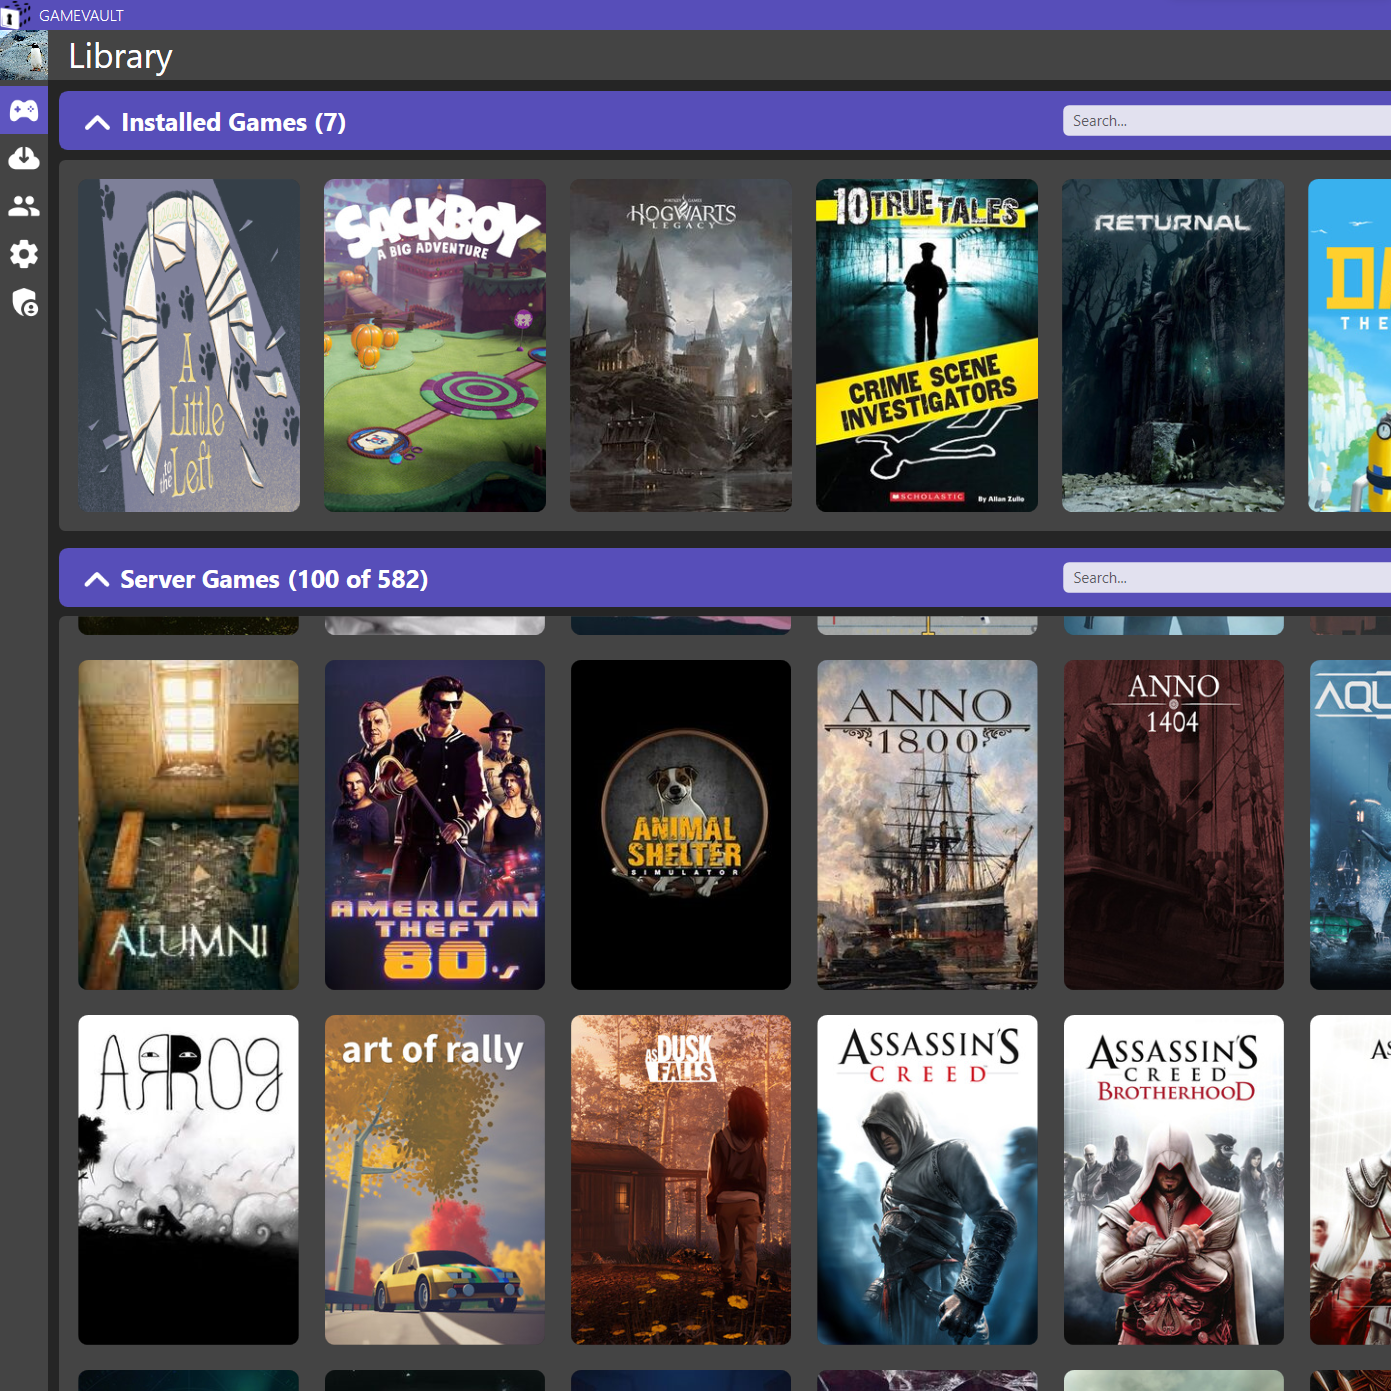Open the Community people icon in sidebar

(24, 206)
